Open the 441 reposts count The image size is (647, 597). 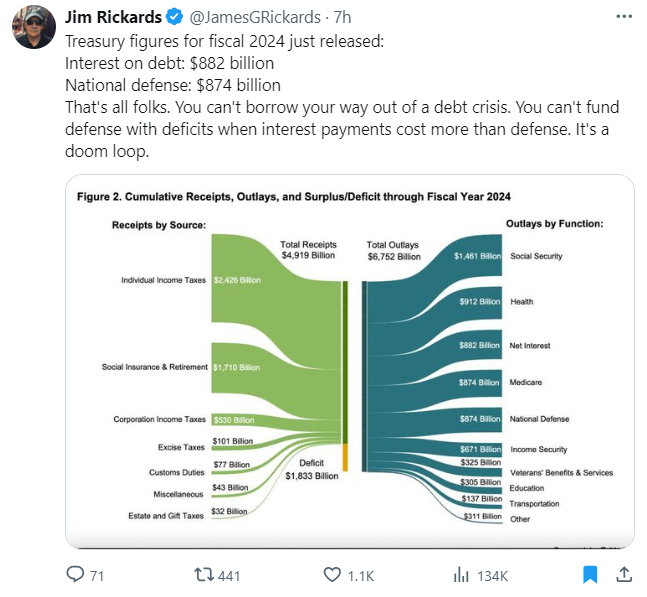[x=229, y=576]
